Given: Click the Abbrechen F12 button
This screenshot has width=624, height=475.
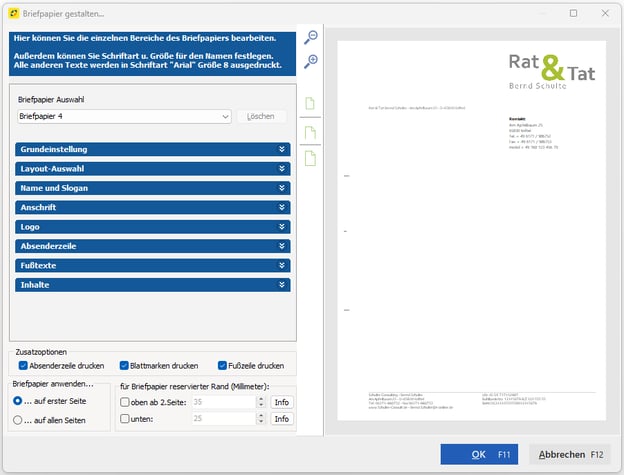Looking at the screenshot, I should click(x=569, y=454).
